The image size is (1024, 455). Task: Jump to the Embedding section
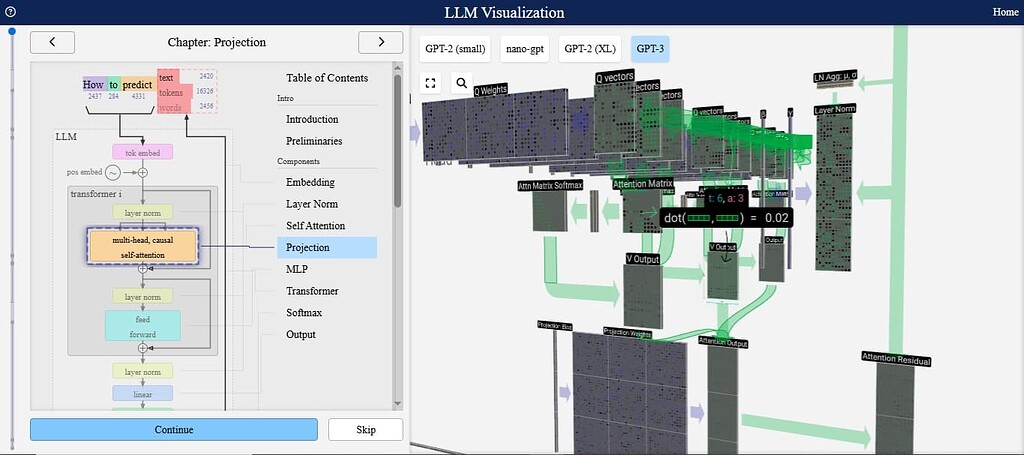[x=310, y=182]
